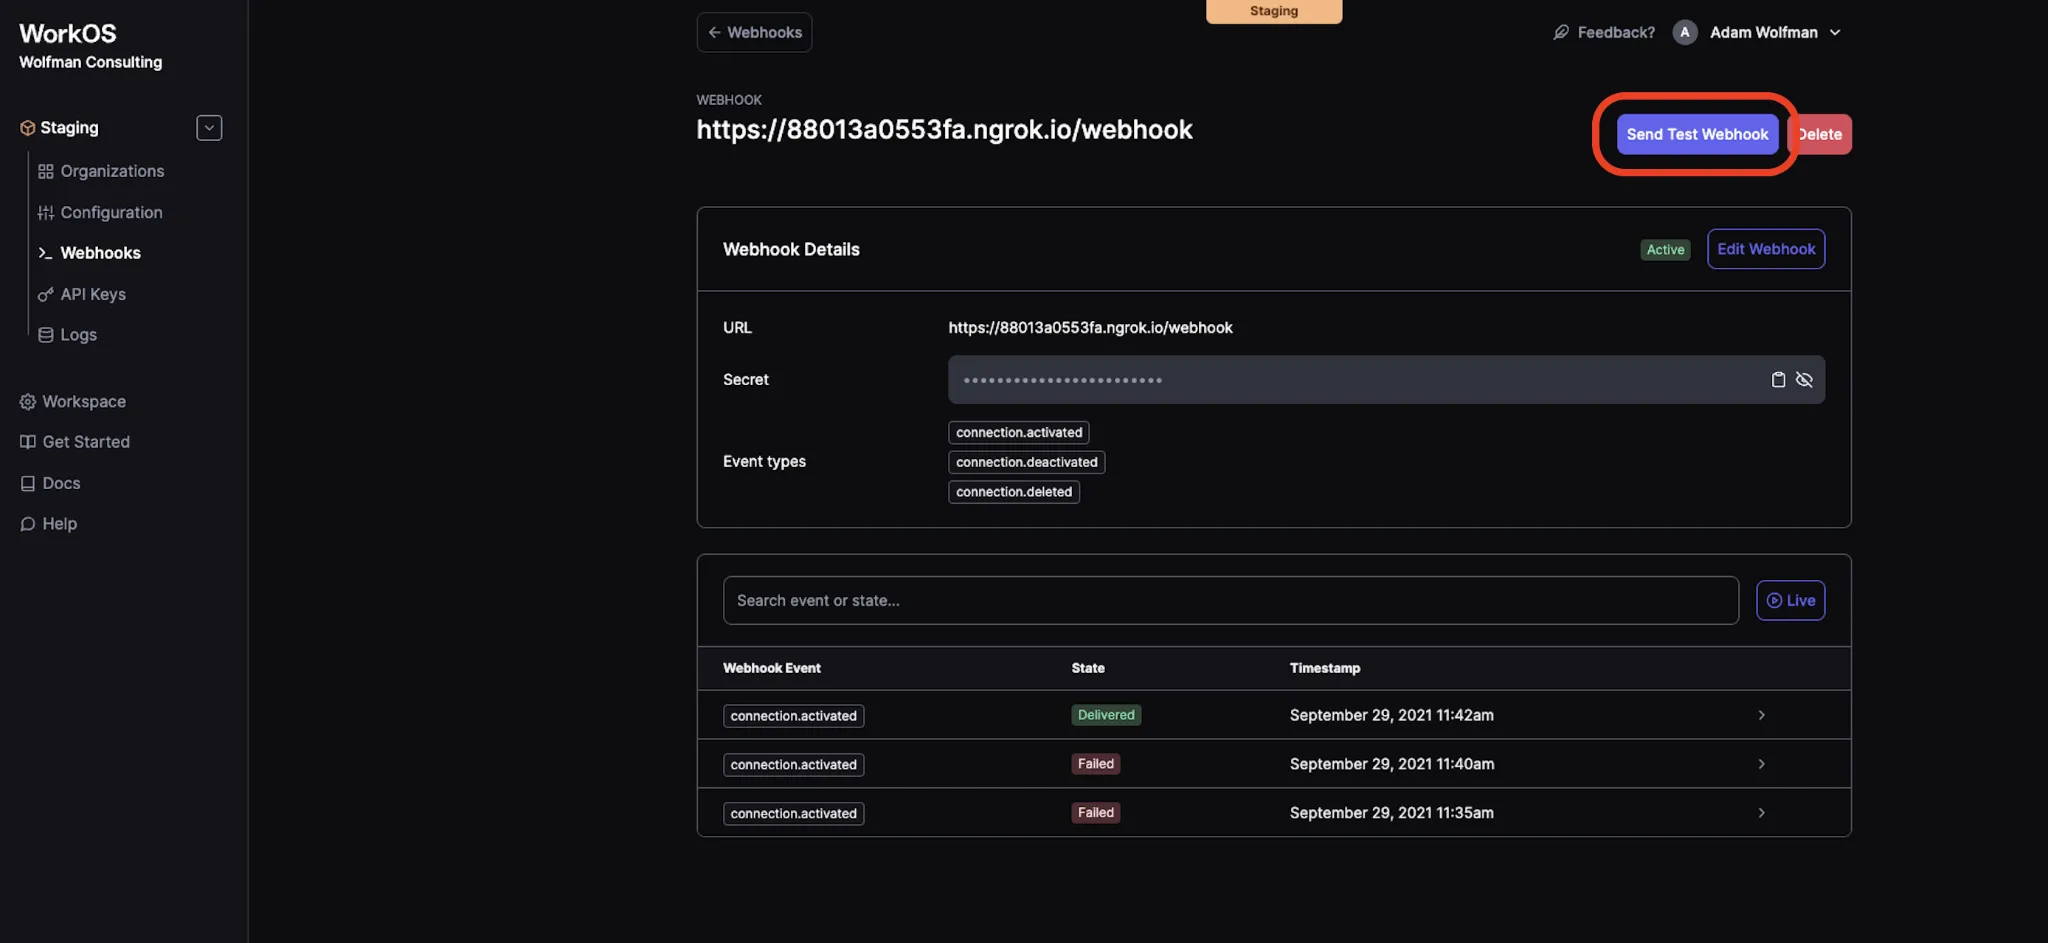Image resolution: width=2048 pixels, height=943 pixels.
Task: Click Send Test Webhook button
Action: click(x=1697, y=134)
